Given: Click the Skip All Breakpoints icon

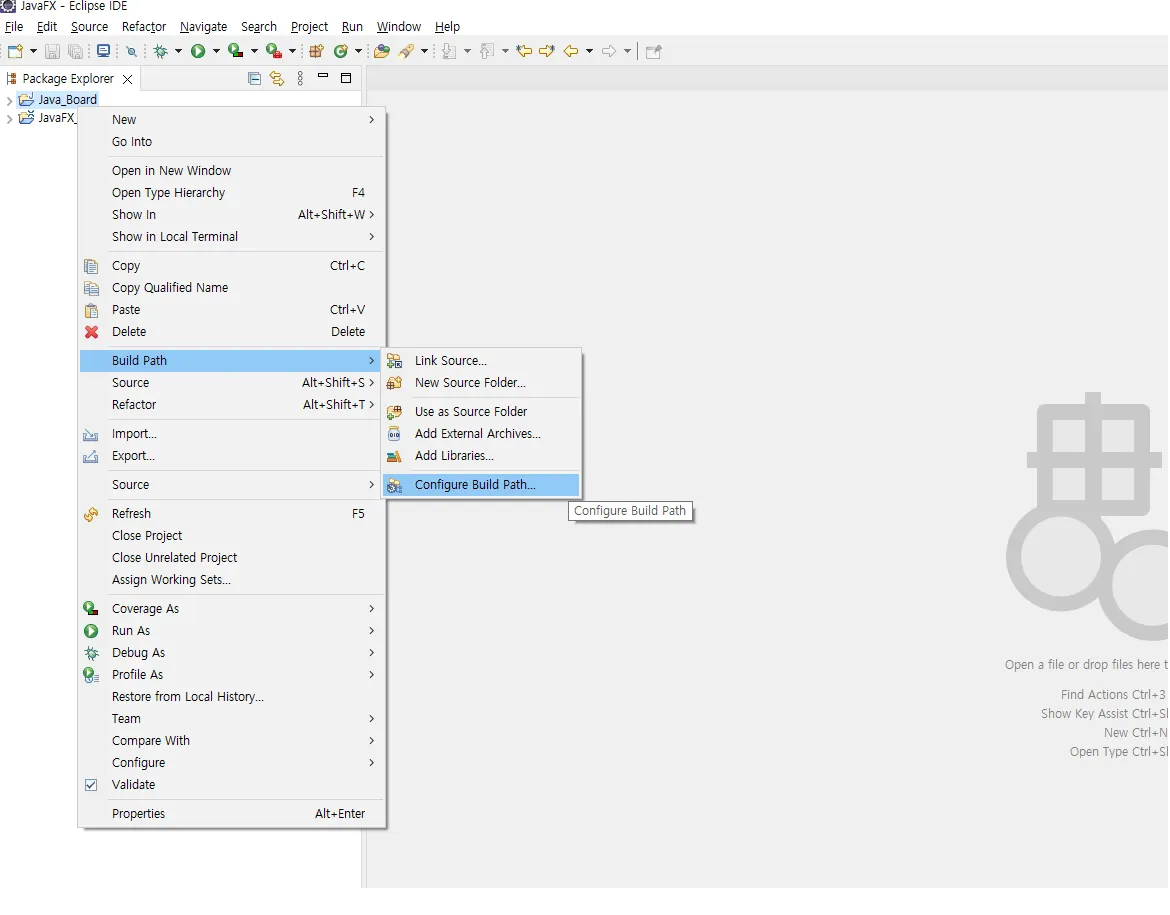Looking at the screenshot, I should click(x=131, y=51).
